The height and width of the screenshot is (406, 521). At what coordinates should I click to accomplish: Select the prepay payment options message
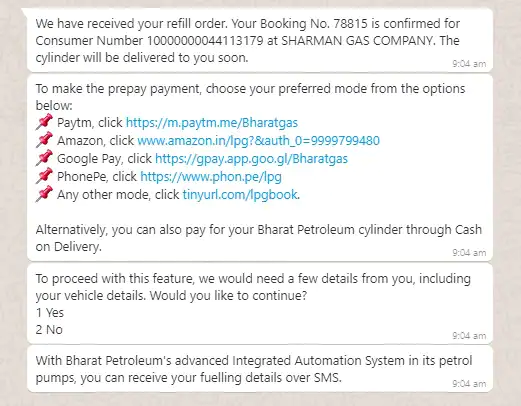point(260,168)
